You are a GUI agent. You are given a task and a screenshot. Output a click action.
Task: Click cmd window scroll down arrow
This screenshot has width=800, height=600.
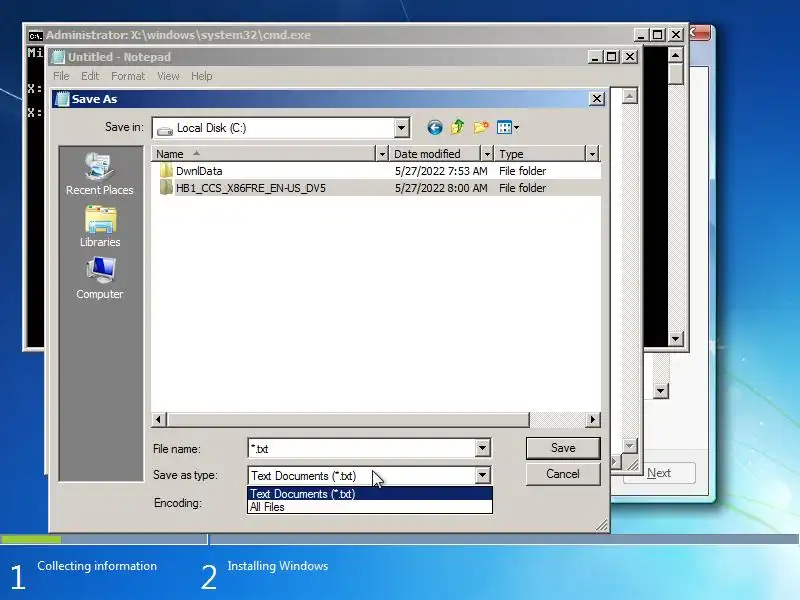click(x=676, y=339)
